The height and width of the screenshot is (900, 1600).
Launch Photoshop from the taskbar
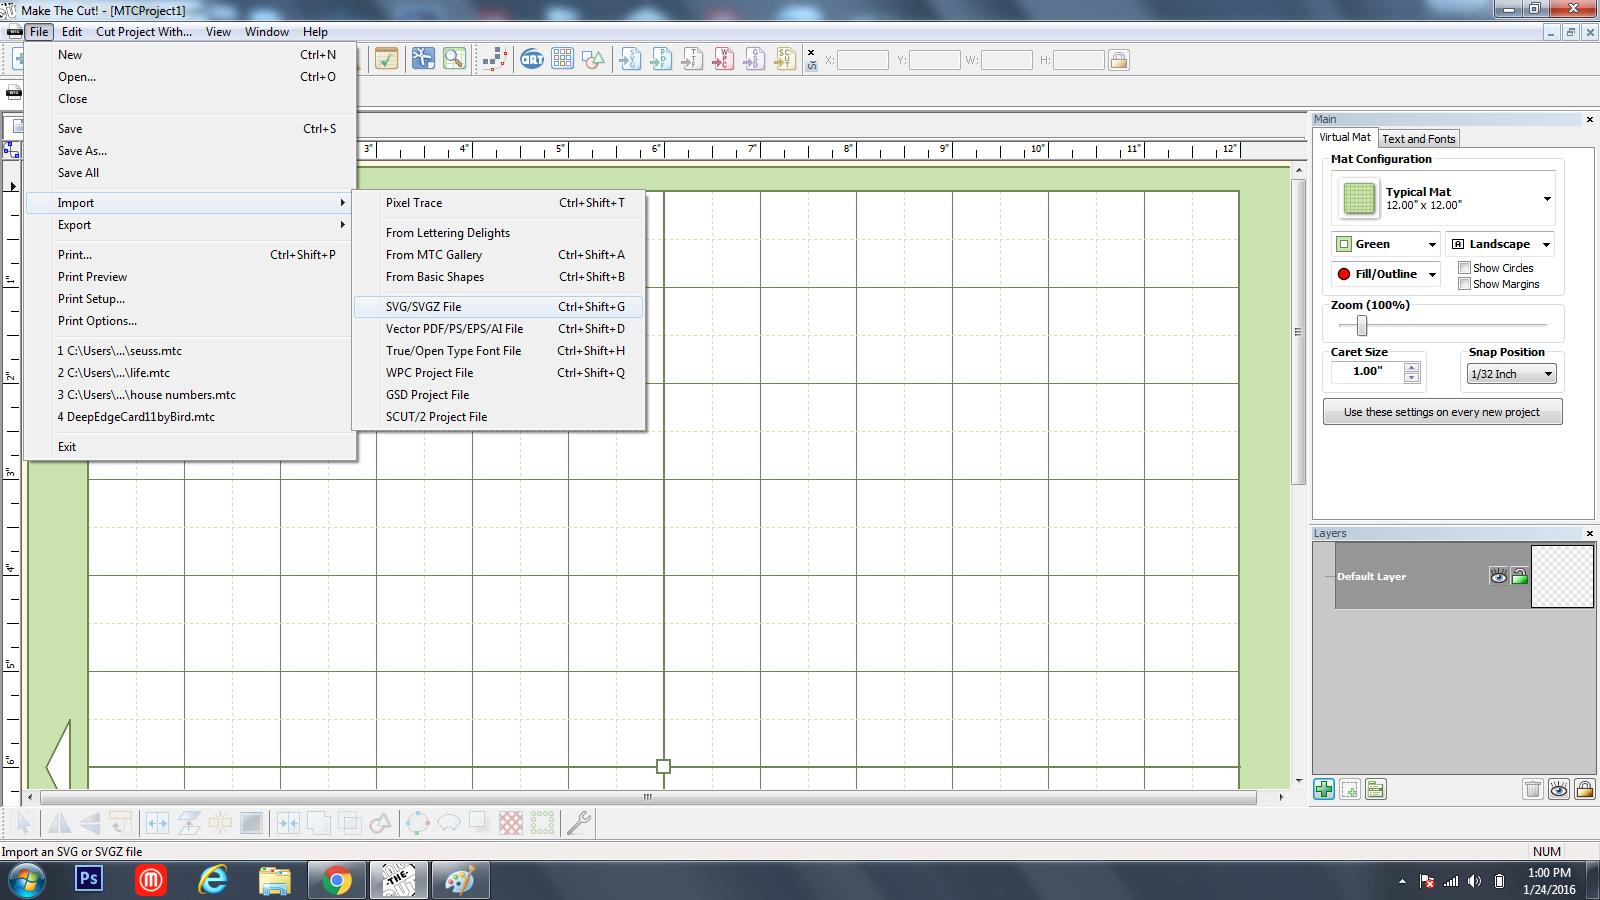(89, 880)
